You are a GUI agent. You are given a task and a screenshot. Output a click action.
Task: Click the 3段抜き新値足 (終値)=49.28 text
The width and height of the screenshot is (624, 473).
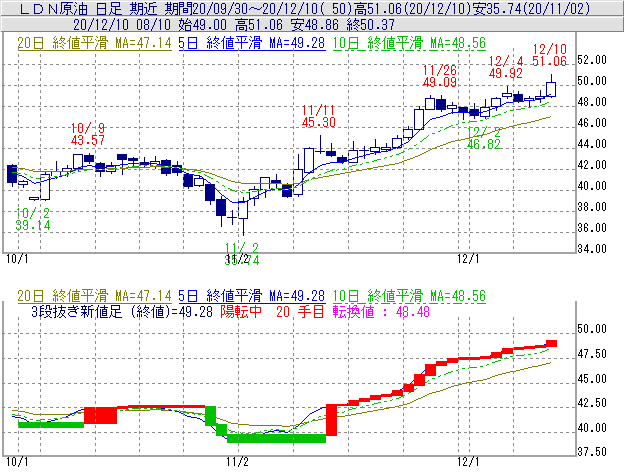point(122,311)
